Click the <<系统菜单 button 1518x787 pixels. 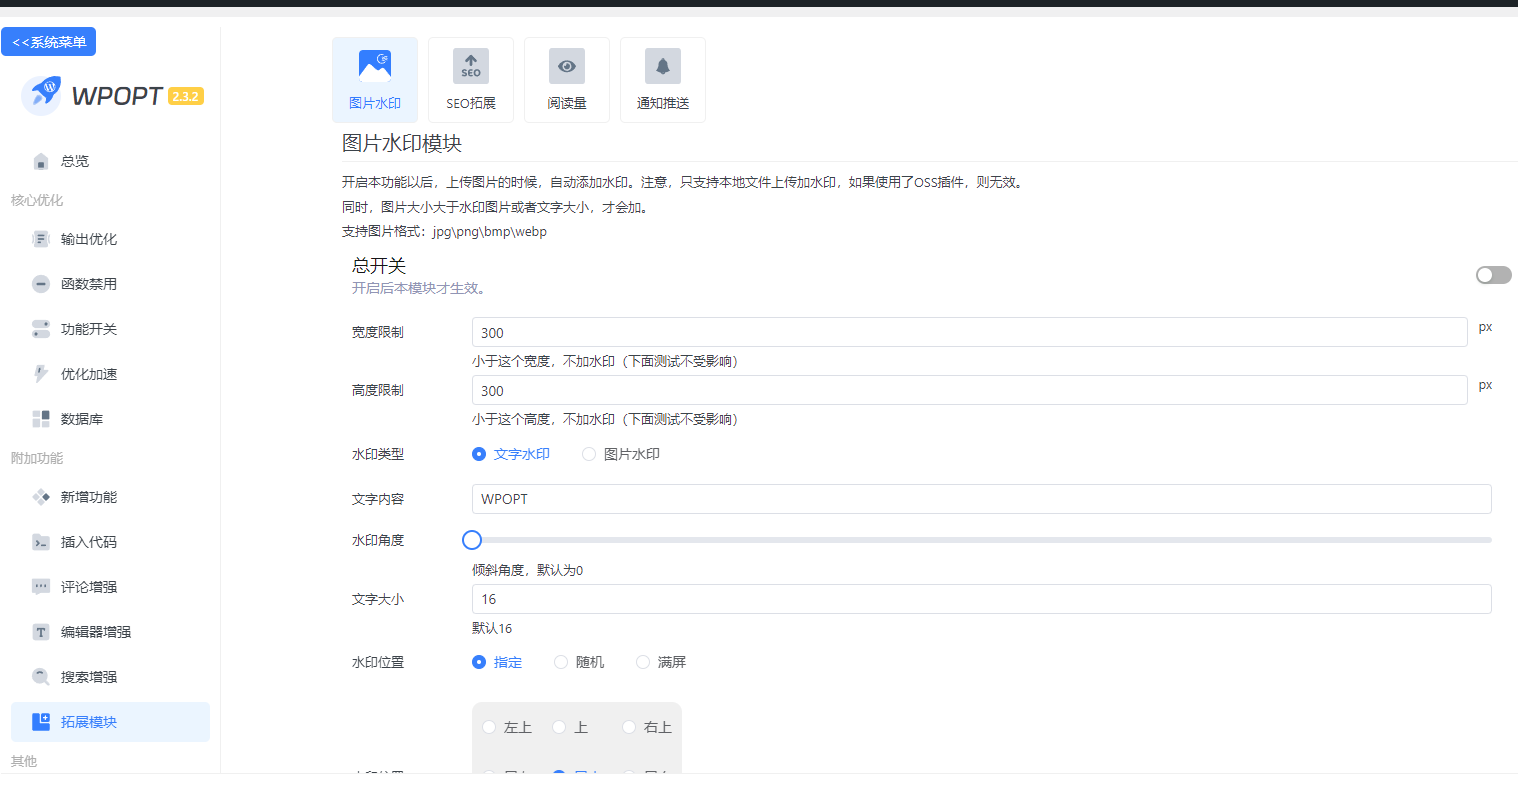[x=49, y=42]
